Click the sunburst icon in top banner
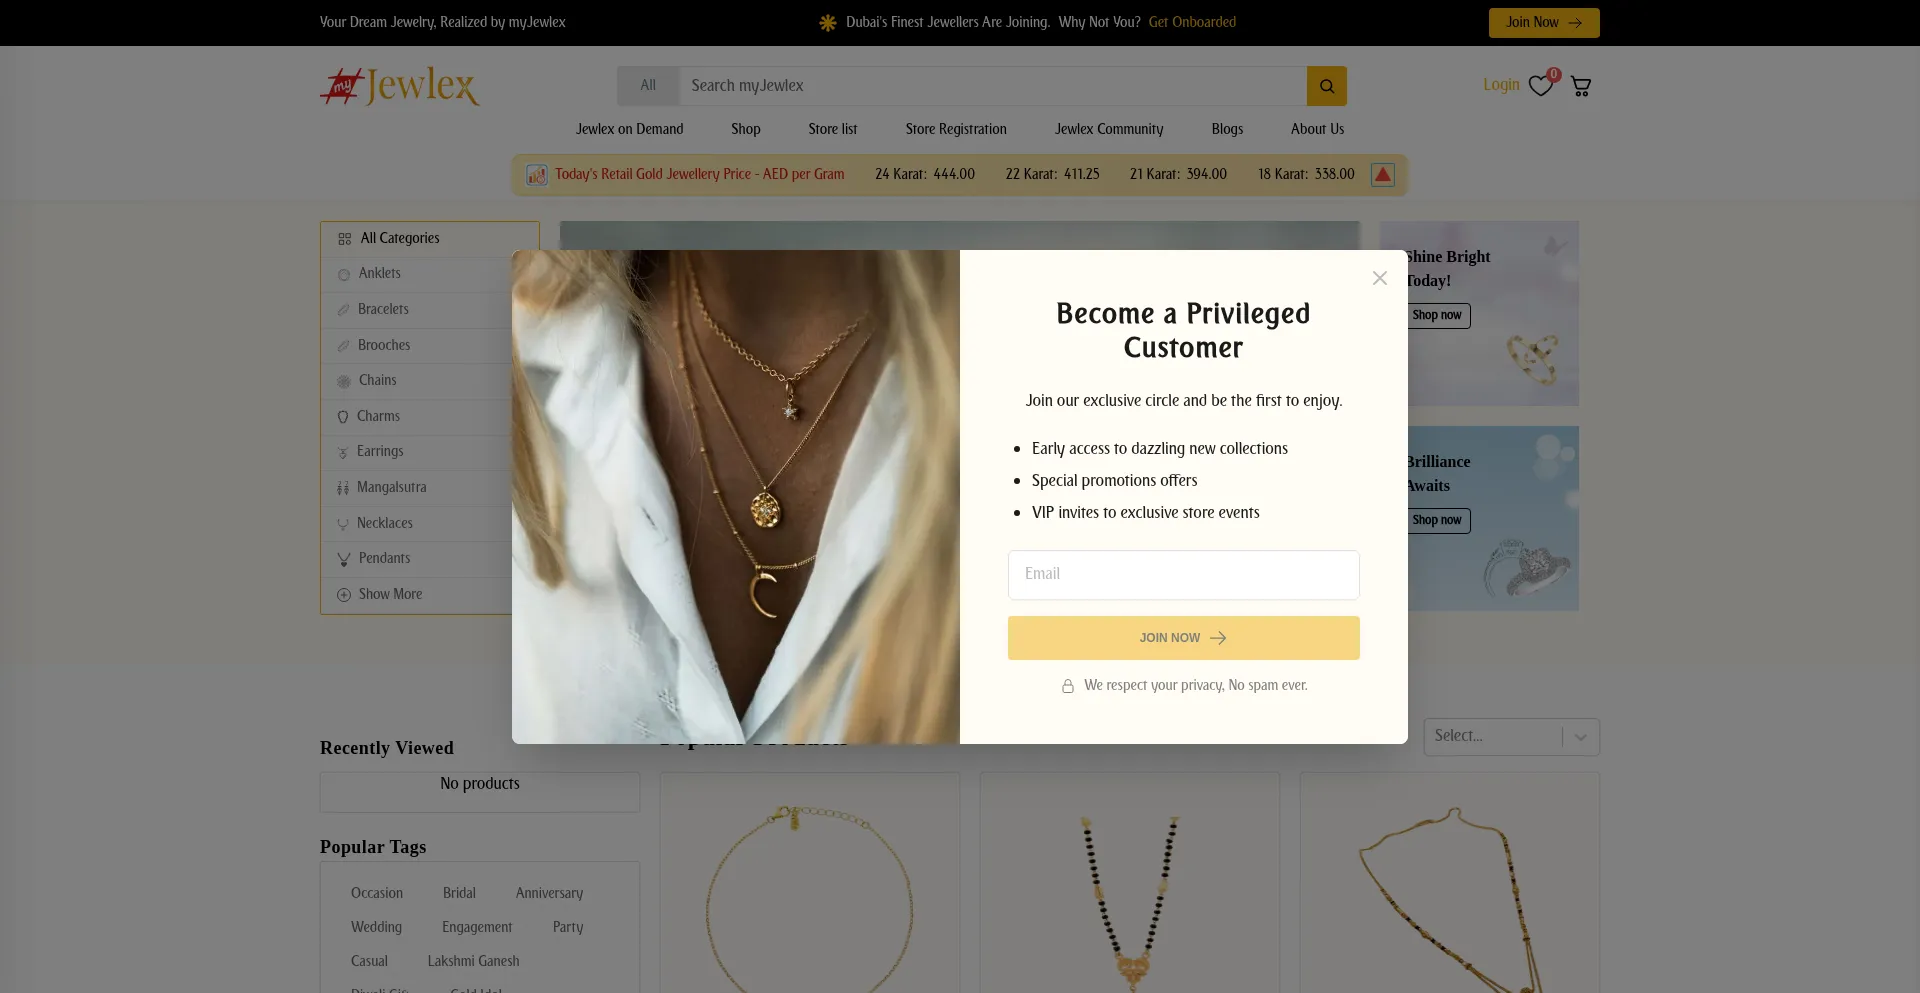This screenshot has width=1920, height=993. tap(828, 23)
